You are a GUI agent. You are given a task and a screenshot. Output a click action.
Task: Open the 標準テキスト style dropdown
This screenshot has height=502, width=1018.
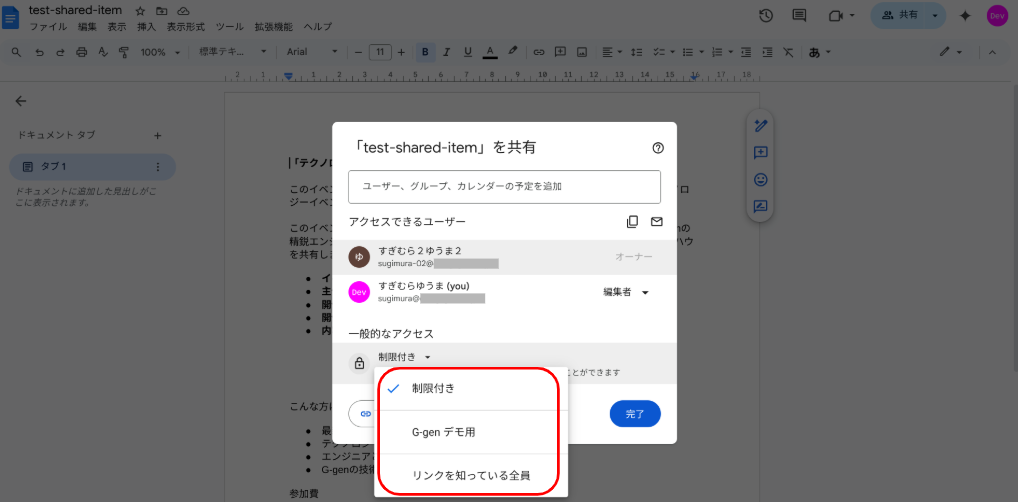232,52
